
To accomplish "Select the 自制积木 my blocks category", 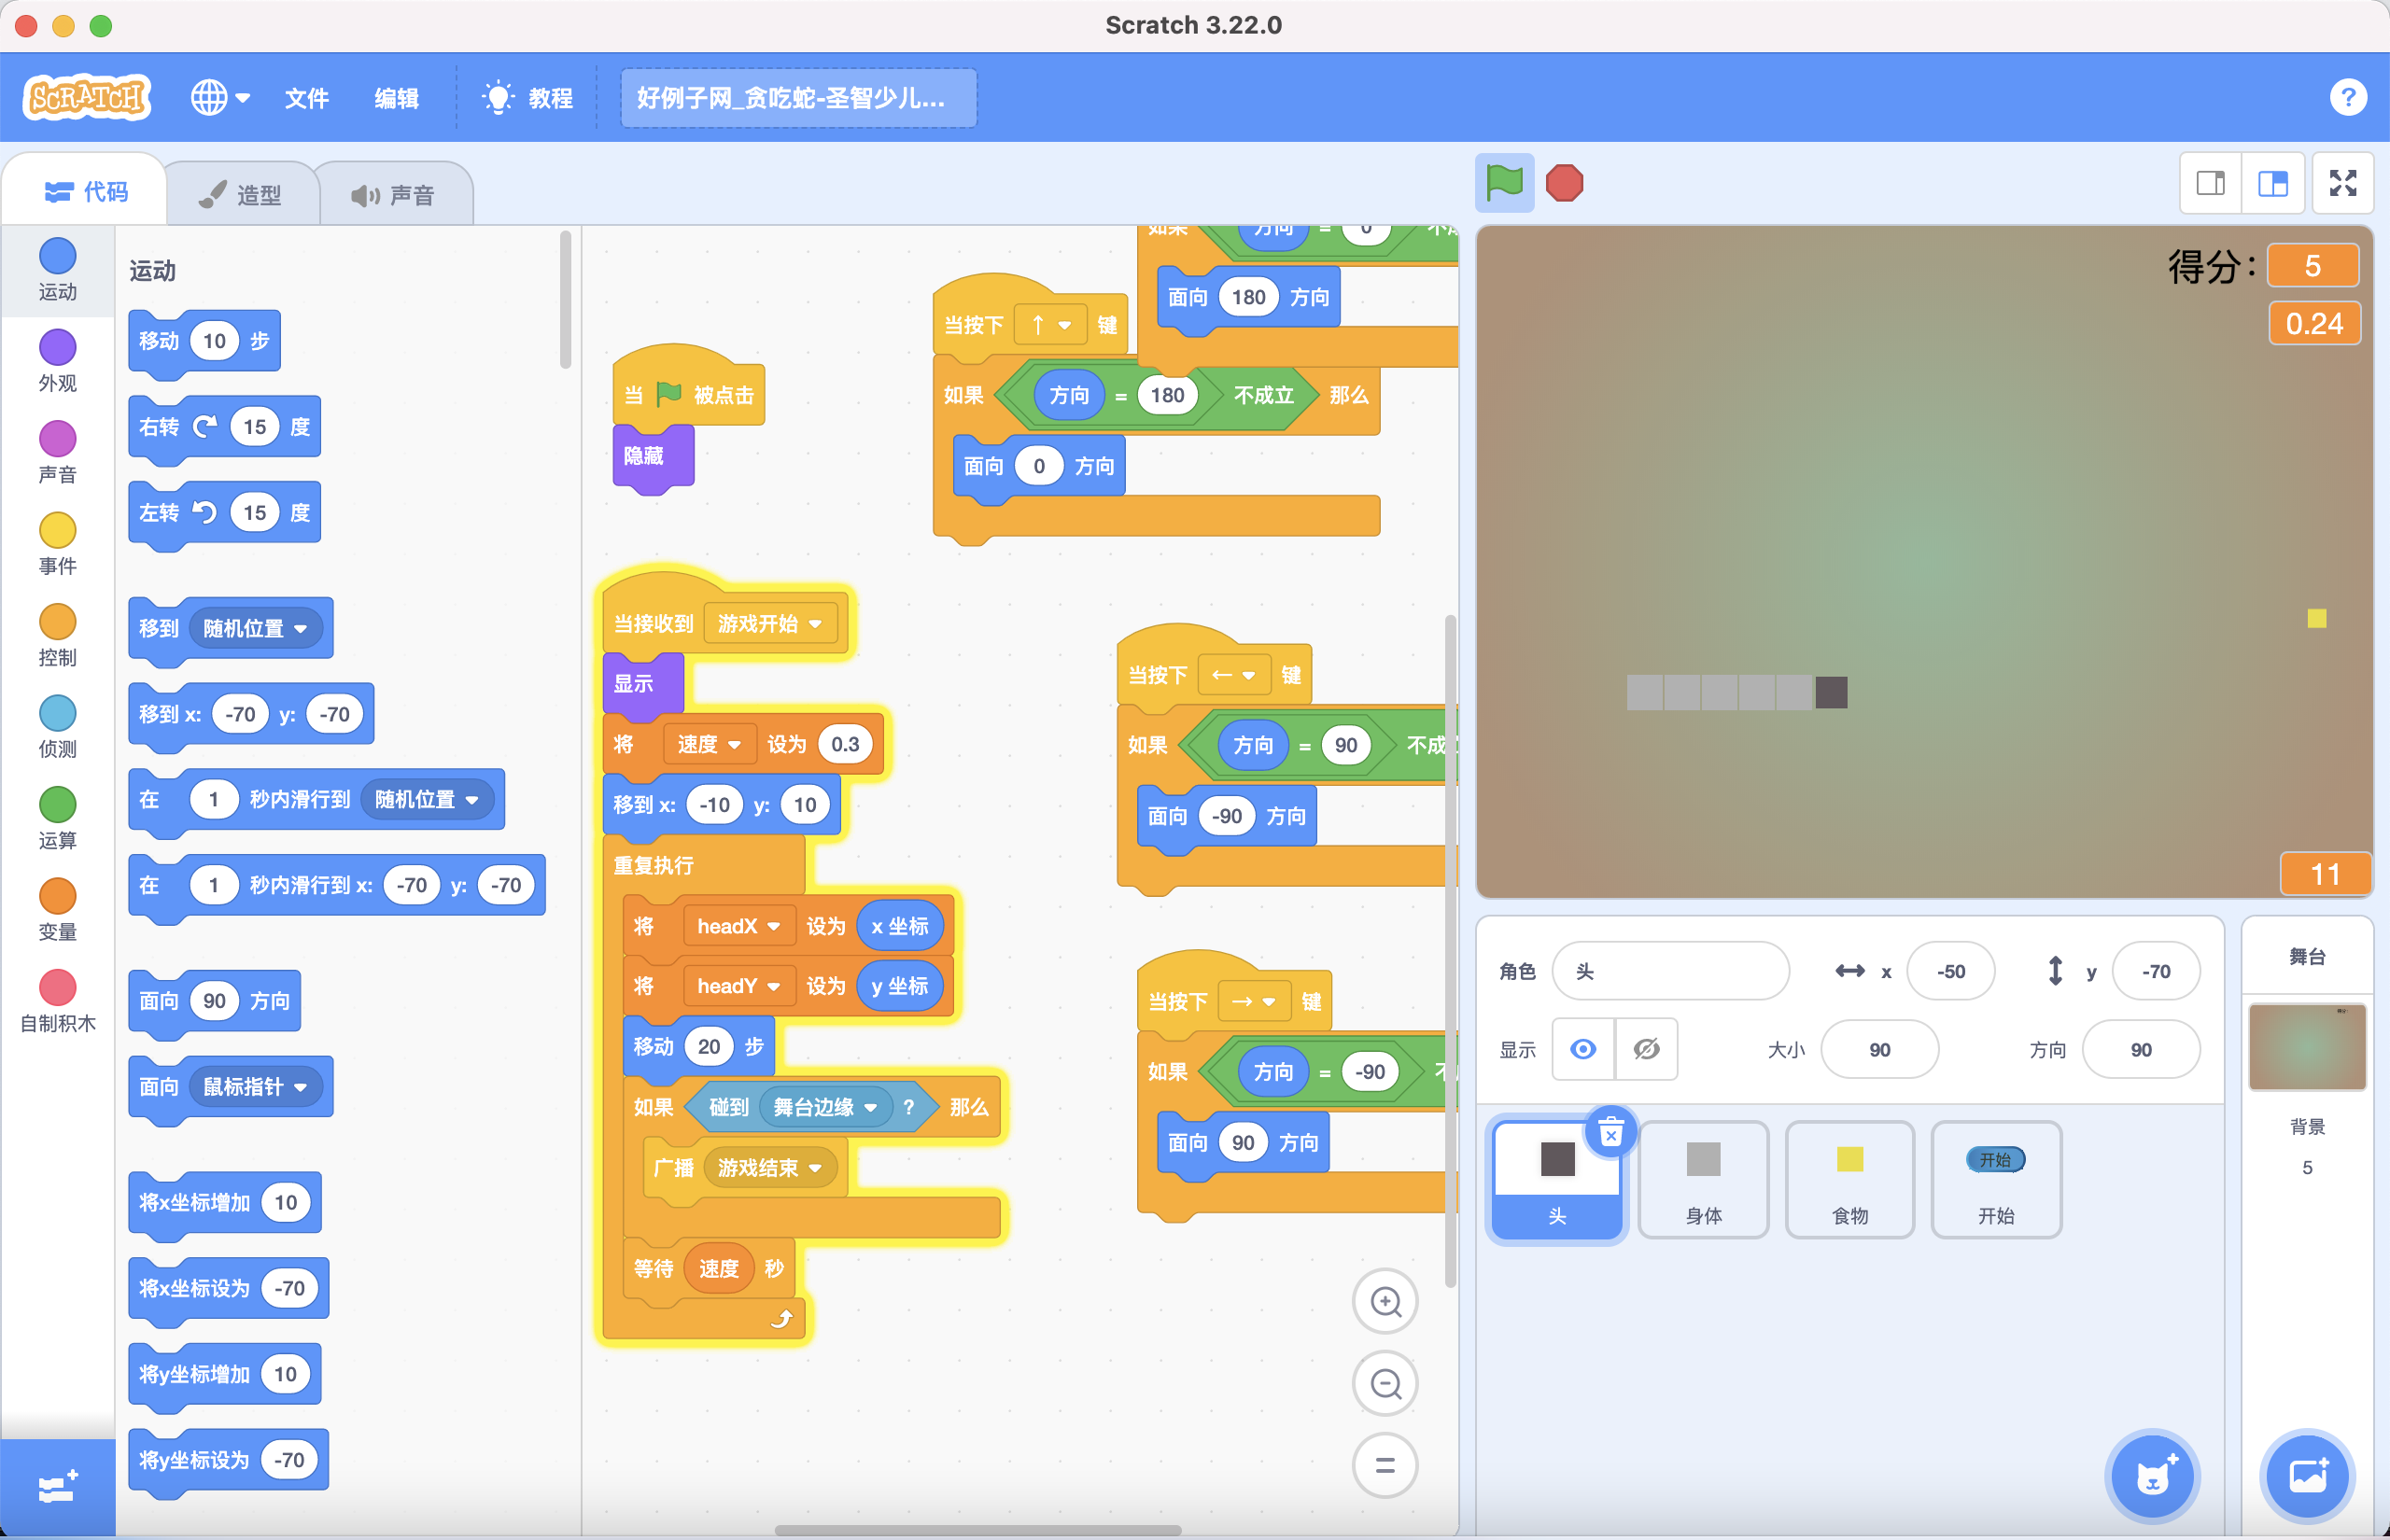I will pos(57,1002).
